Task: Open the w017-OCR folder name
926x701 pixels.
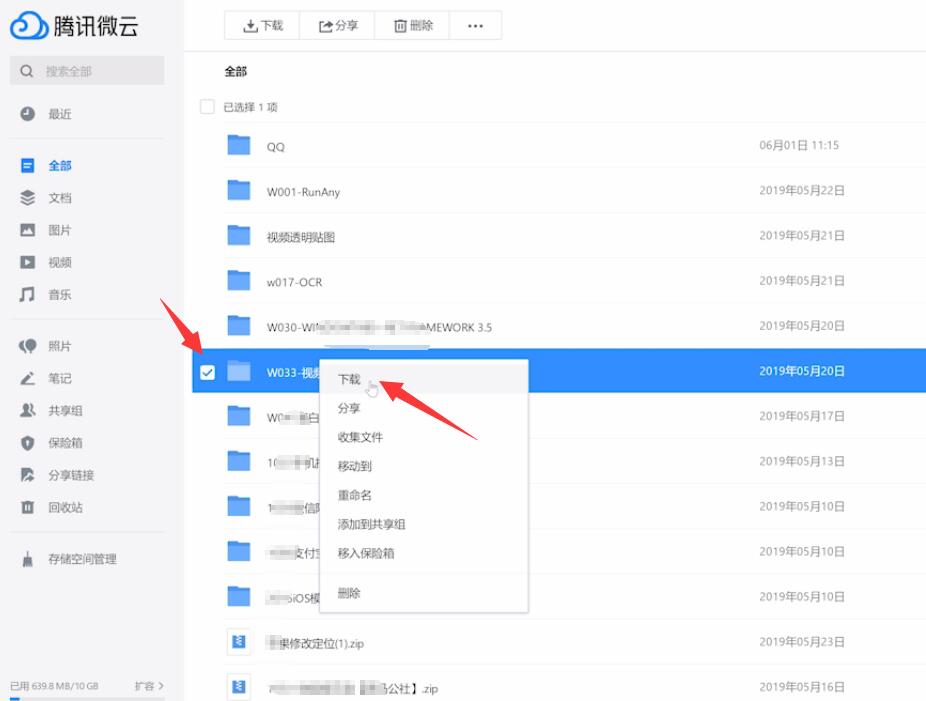Action: [x=294, y=282]
